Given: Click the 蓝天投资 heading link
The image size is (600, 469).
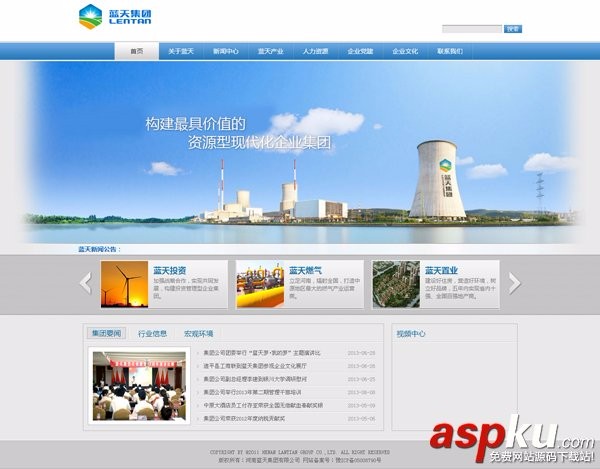Looking at the screenshot, I should (x=170, y=271).
